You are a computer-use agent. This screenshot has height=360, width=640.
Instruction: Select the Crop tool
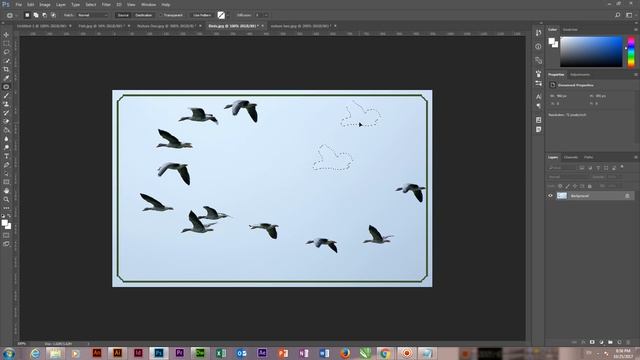[6, 69]
